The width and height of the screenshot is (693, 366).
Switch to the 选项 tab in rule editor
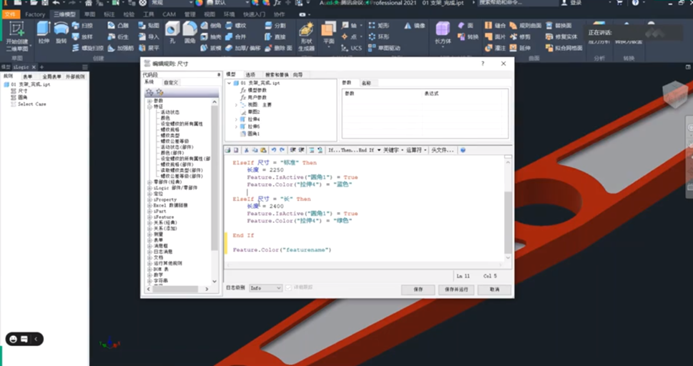pyautogui.click(x=250, y=75)
